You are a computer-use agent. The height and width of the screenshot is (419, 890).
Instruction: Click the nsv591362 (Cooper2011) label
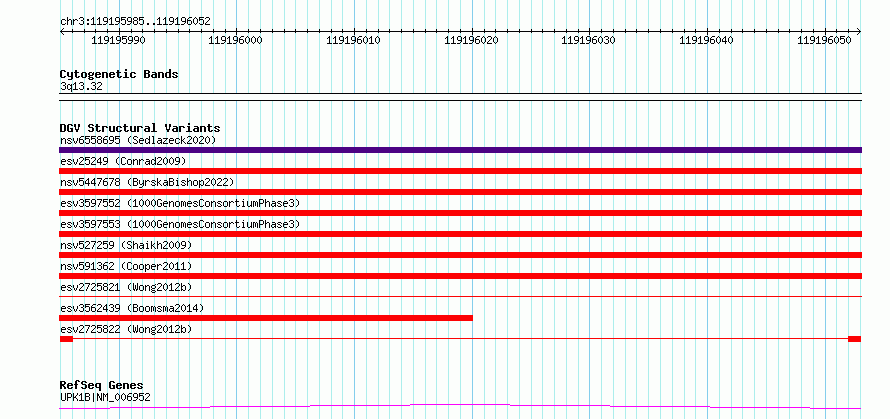point(126,266)
